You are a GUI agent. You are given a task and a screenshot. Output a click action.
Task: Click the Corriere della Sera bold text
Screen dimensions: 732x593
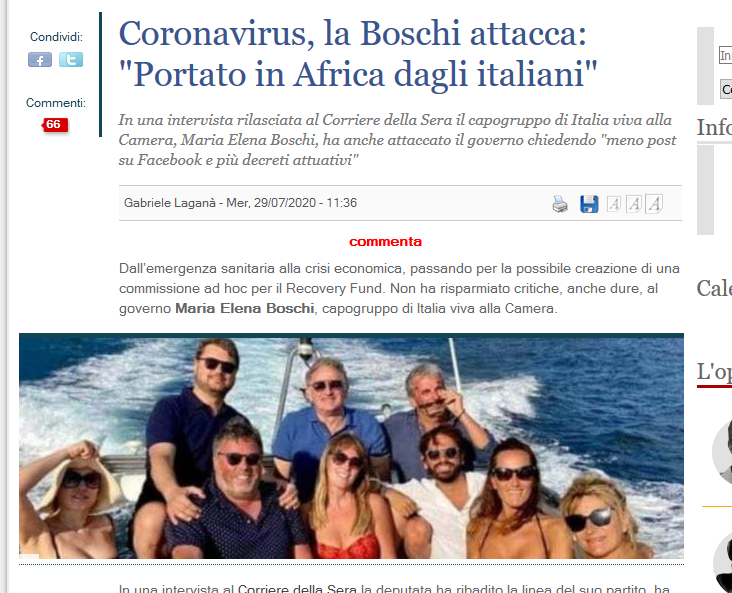coord(297,588)
